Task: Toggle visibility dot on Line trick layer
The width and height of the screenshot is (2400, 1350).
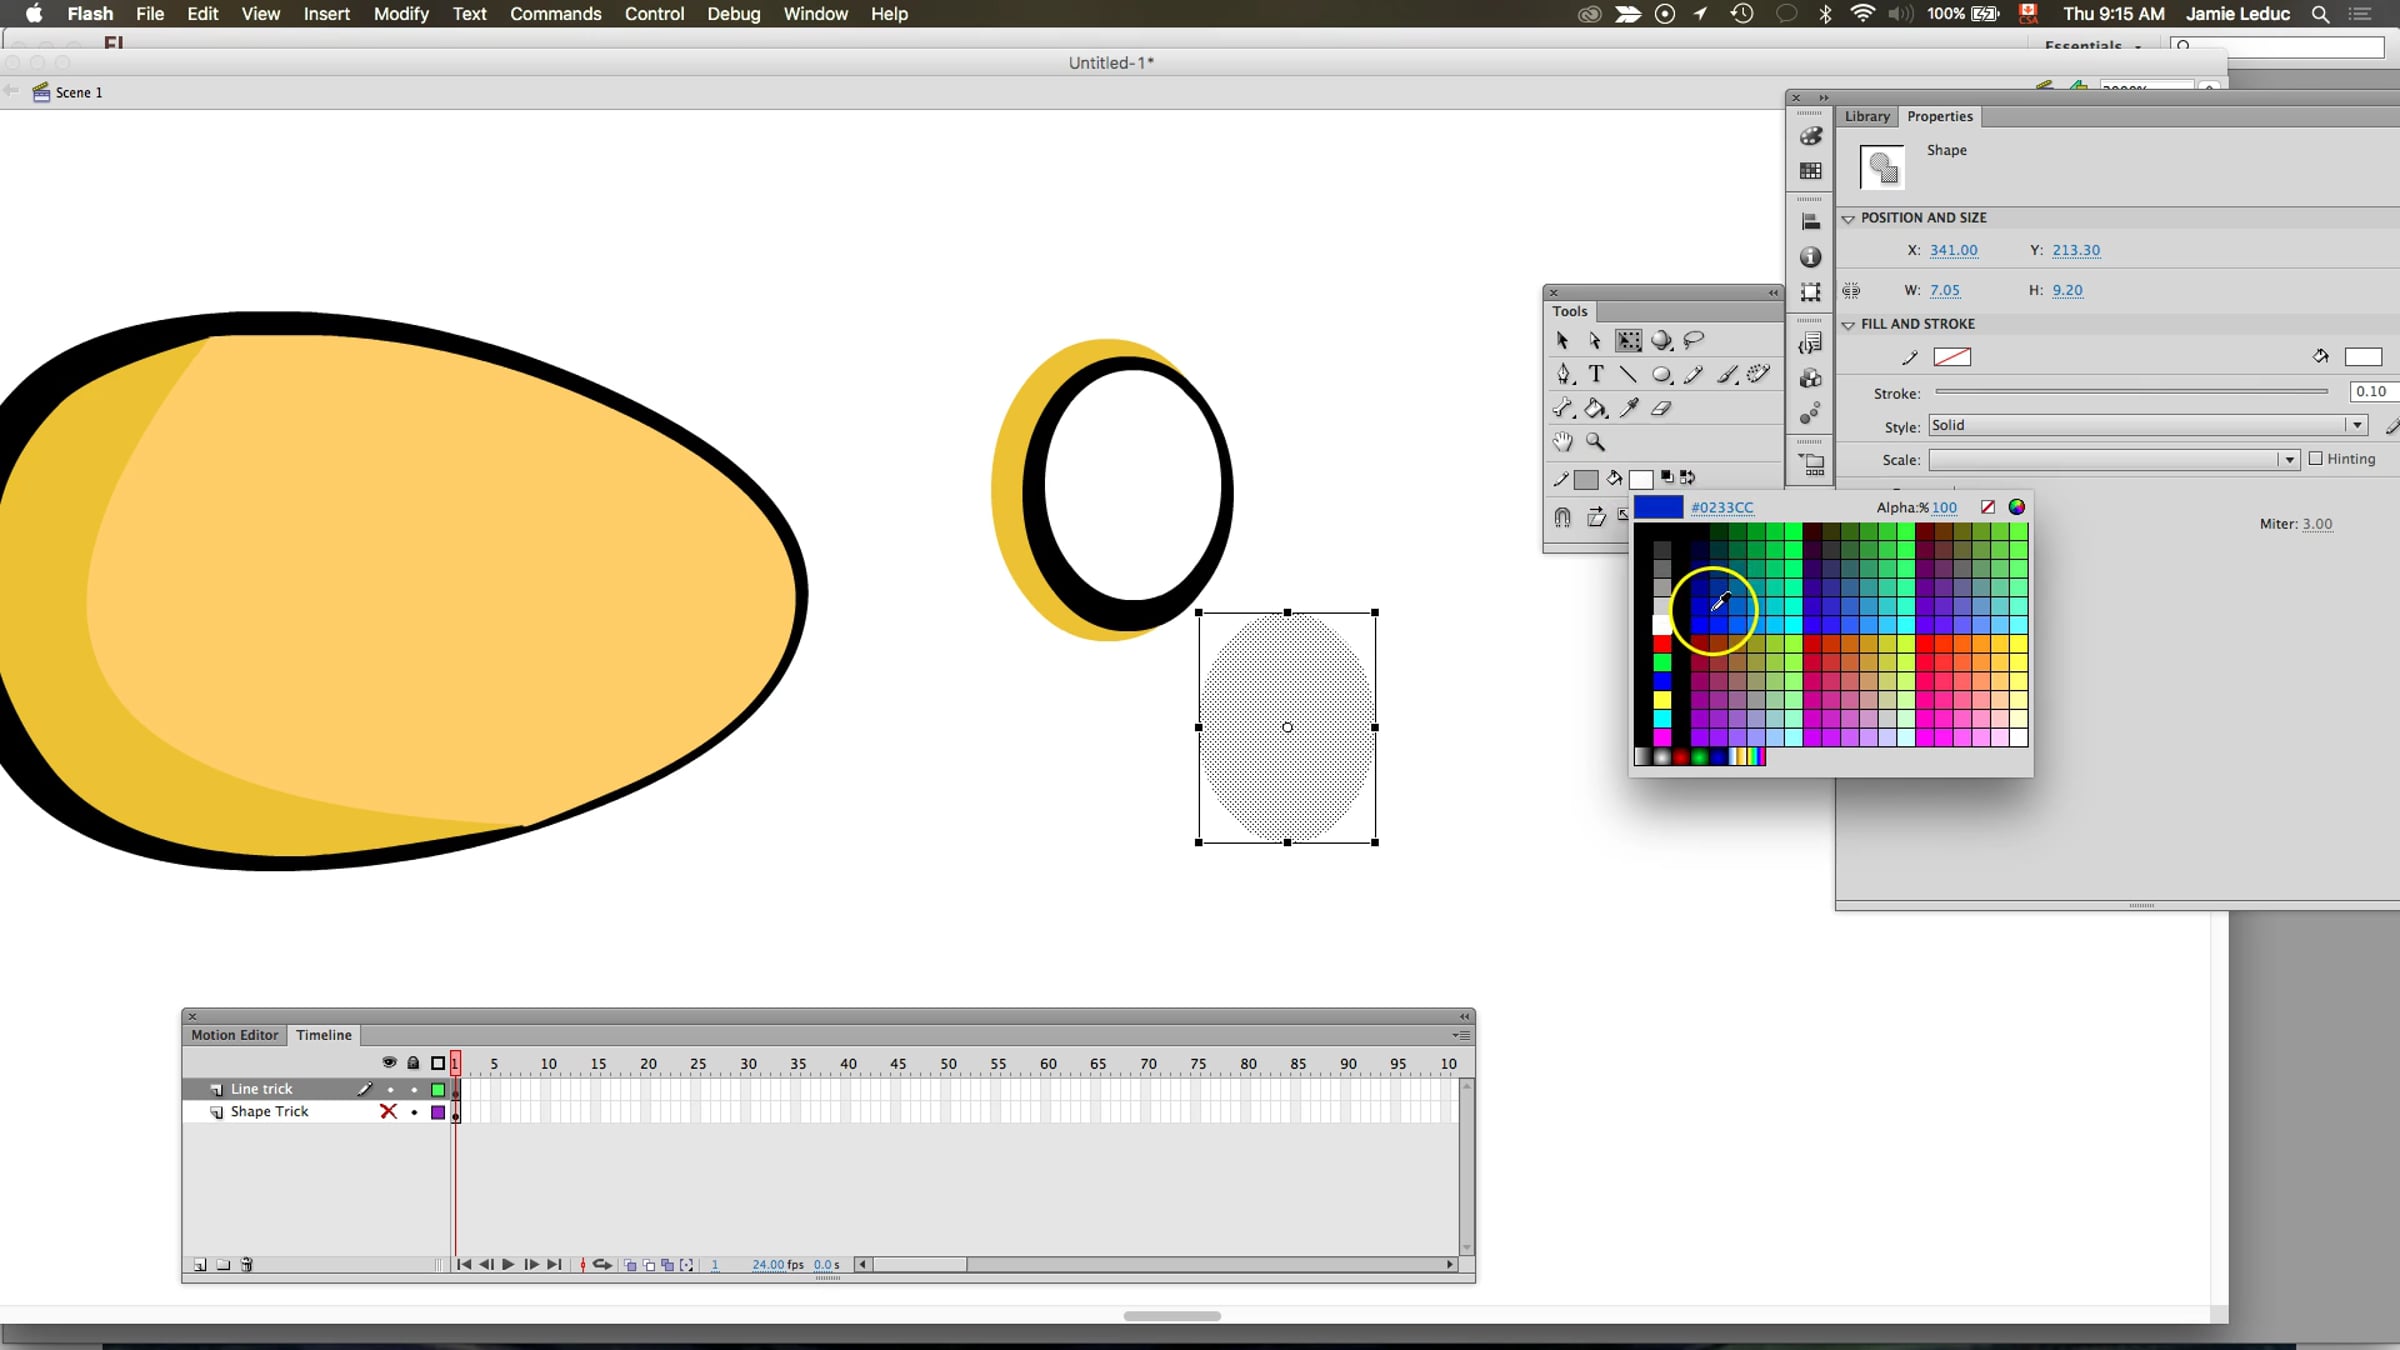Action: point(390,1090)
